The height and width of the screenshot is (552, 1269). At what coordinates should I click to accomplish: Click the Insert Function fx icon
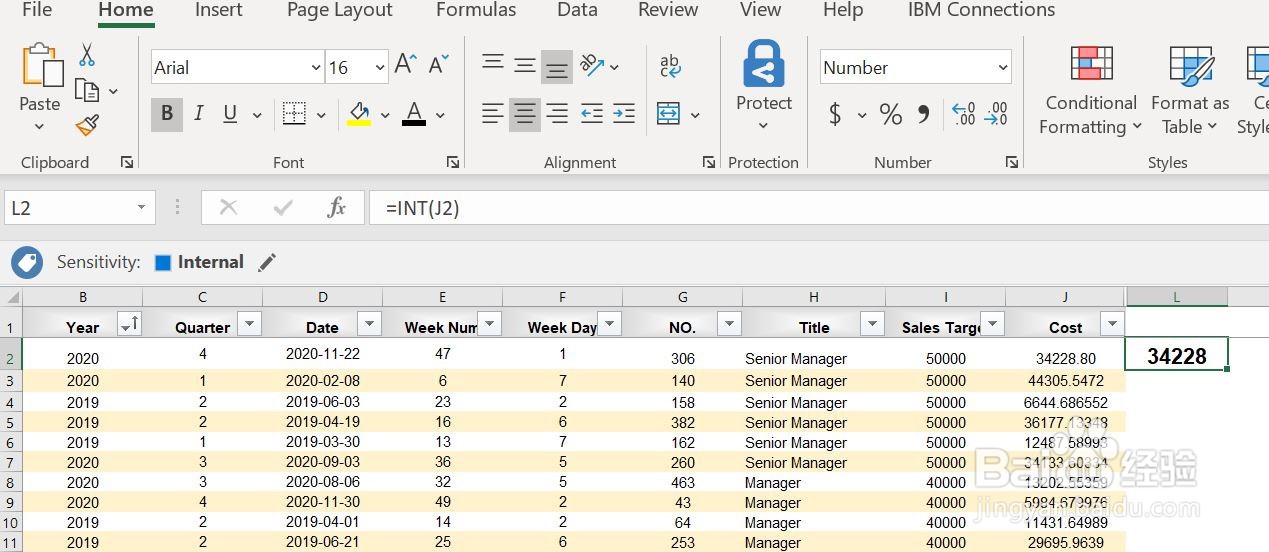point(337,208)
